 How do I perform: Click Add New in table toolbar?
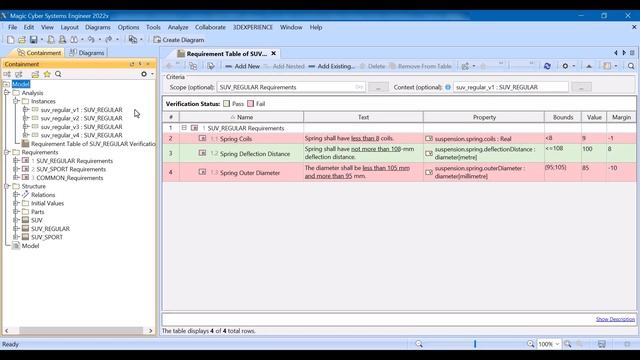click(x=242, y=66)
